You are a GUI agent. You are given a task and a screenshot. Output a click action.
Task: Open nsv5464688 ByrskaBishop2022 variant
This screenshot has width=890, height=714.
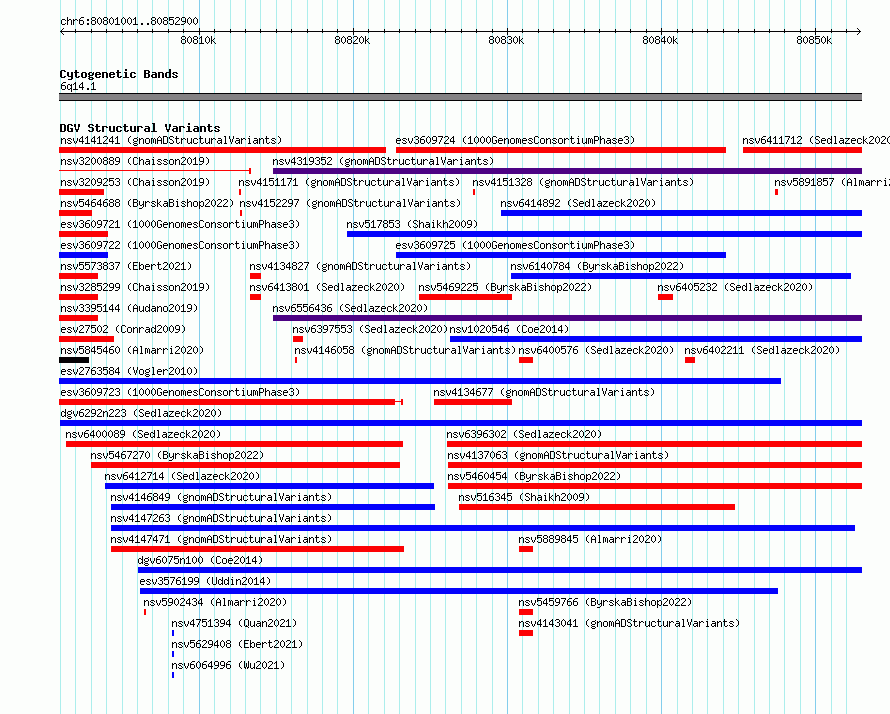click(x=147, y=203)
